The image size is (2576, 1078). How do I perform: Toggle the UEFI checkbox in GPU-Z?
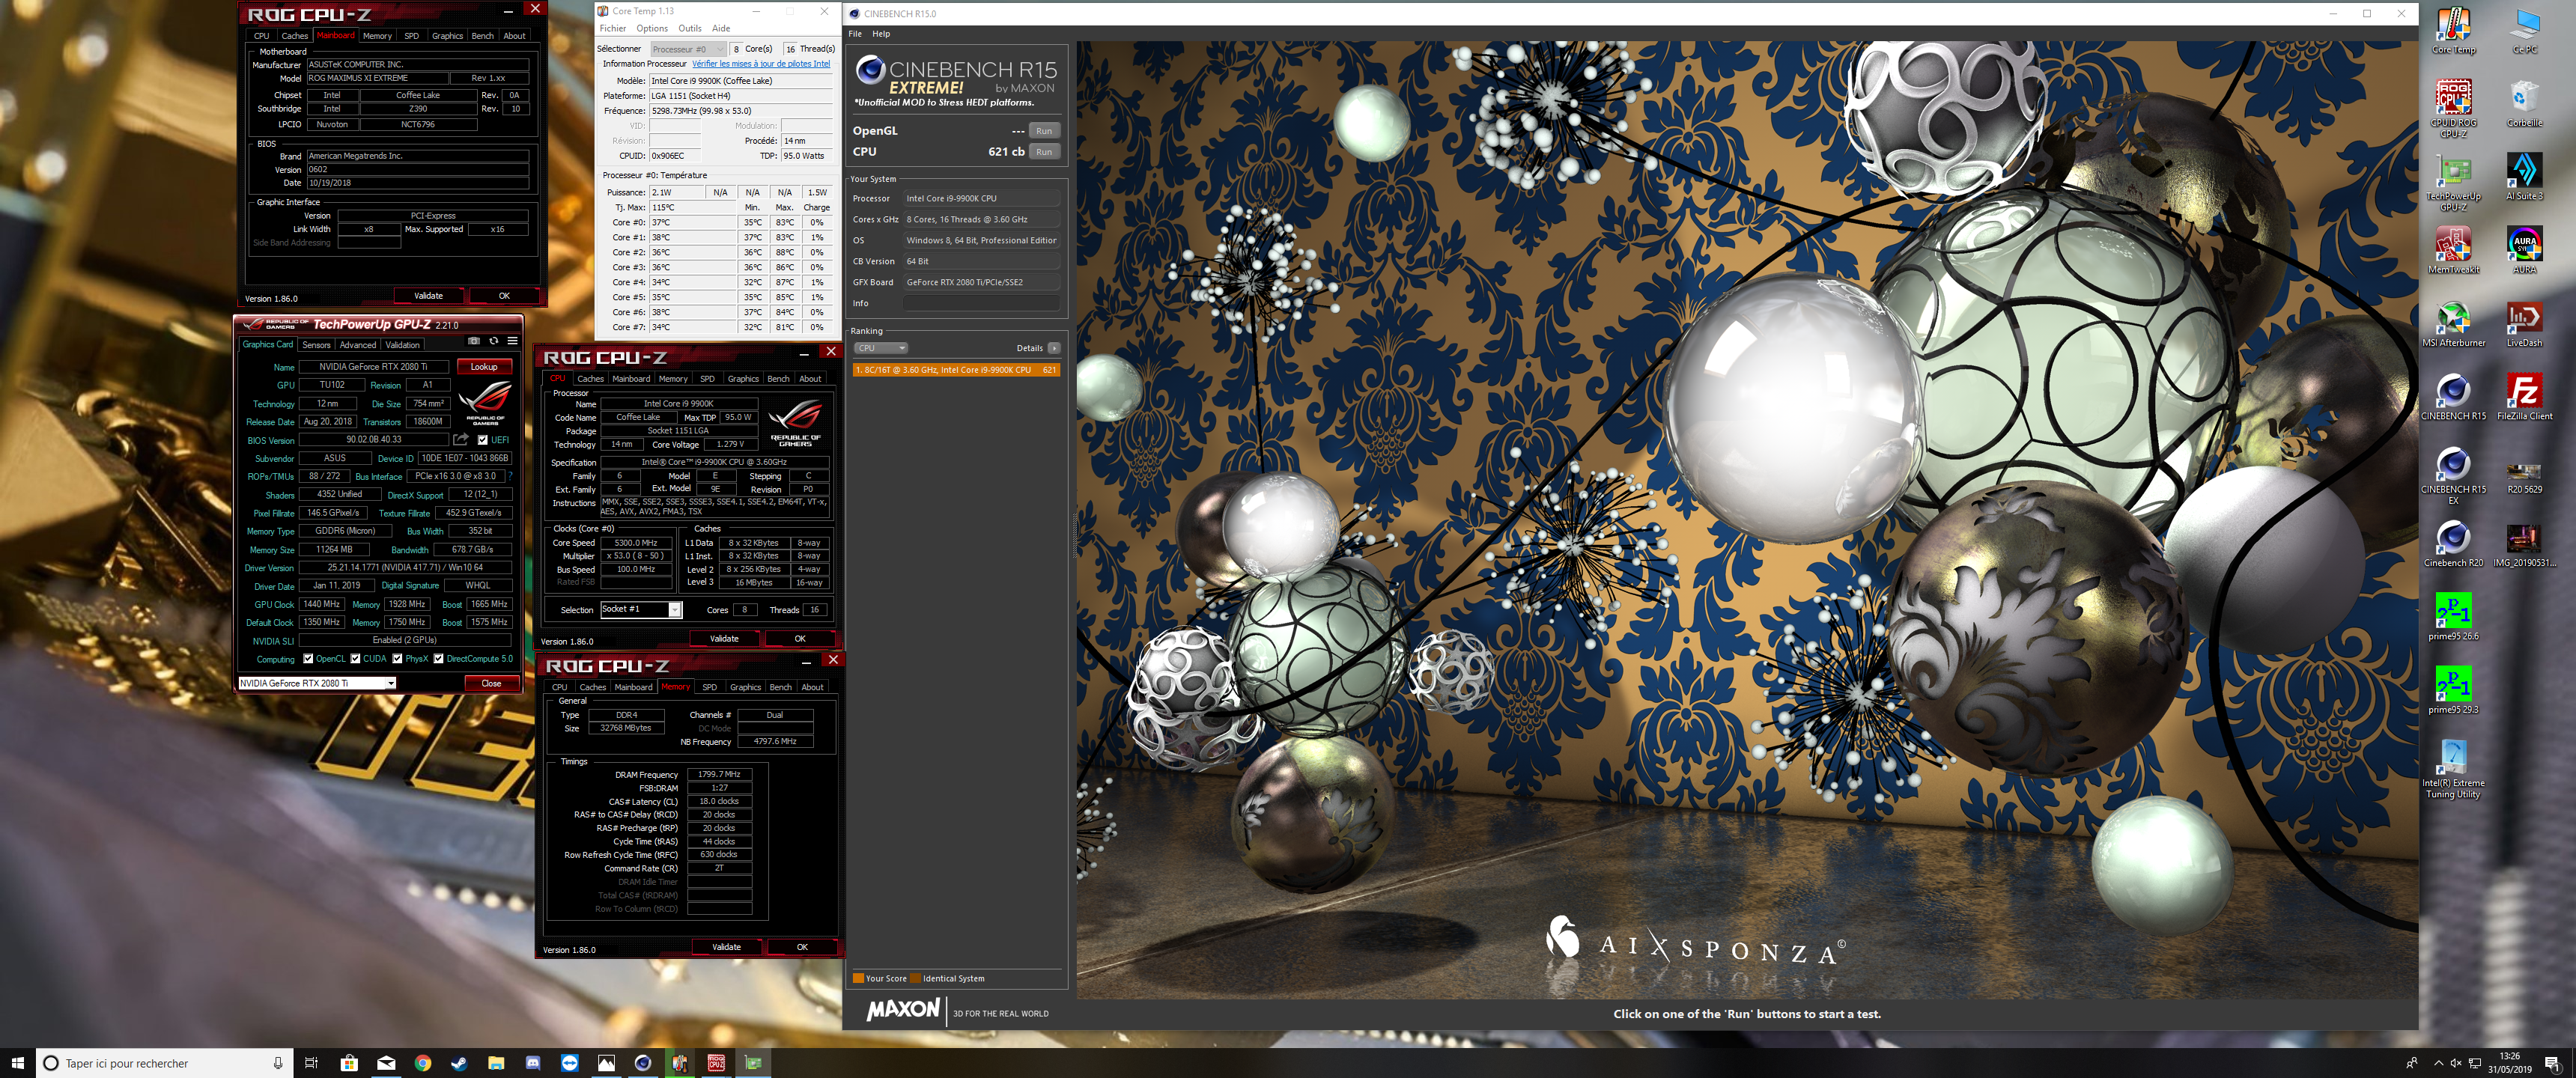[x=482, y=440]
